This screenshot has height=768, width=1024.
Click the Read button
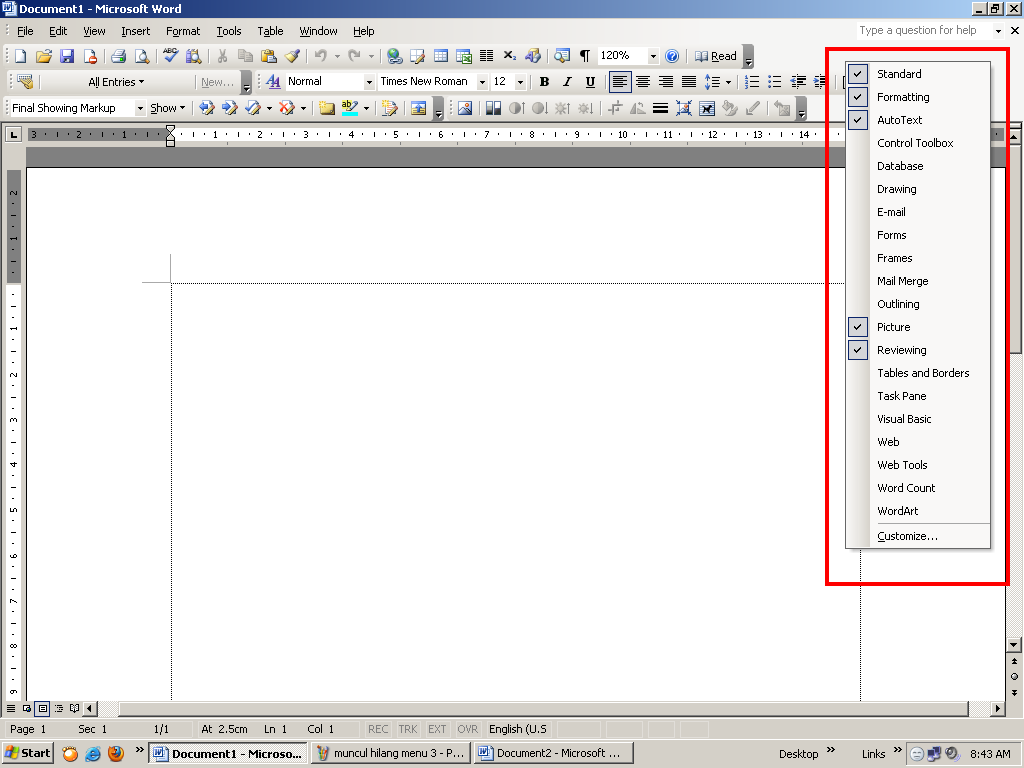pos(716,56)
